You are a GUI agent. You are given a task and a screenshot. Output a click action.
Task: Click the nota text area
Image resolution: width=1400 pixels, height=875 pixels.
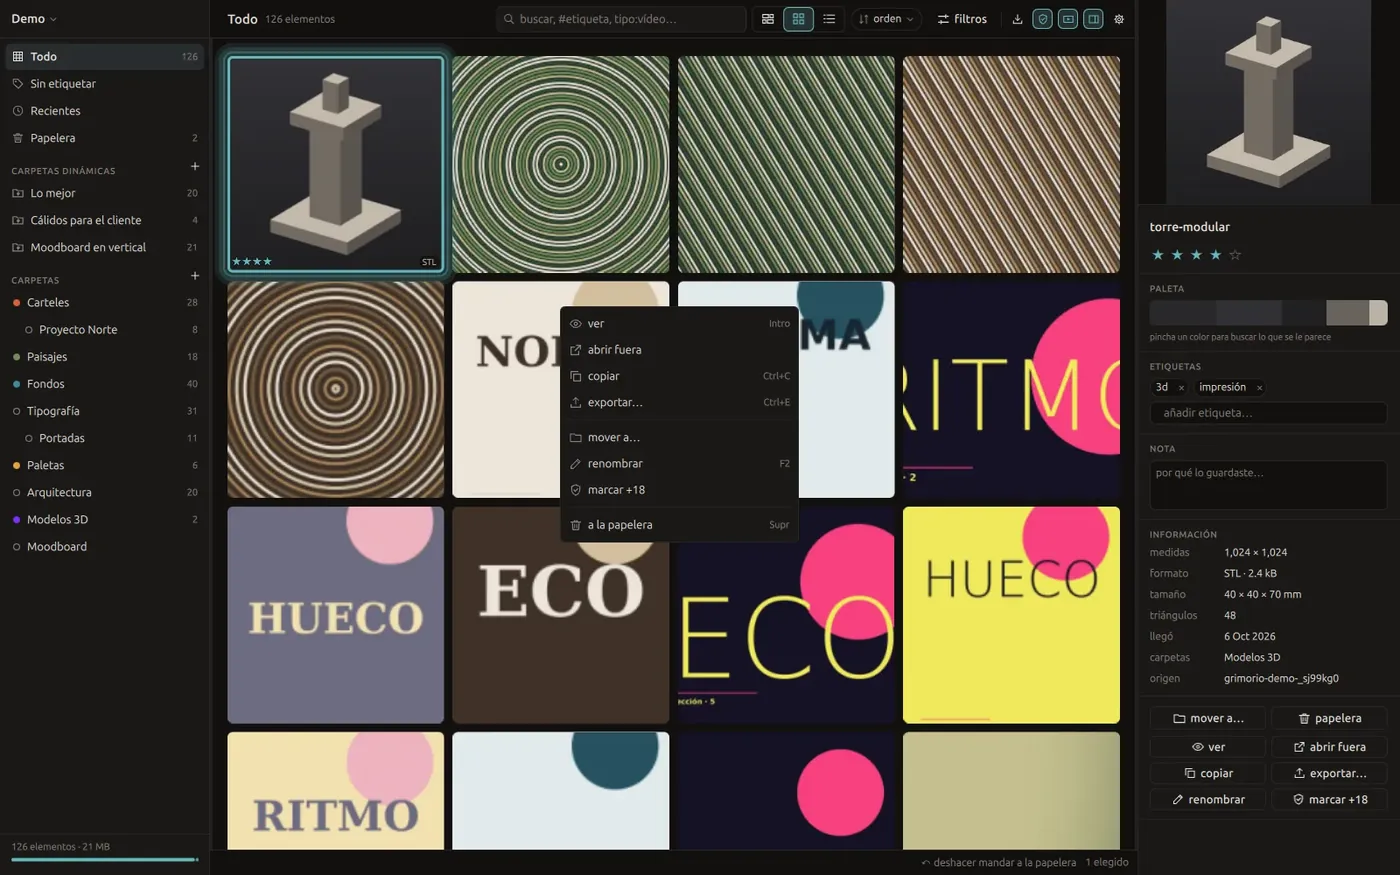[1268, 485]
